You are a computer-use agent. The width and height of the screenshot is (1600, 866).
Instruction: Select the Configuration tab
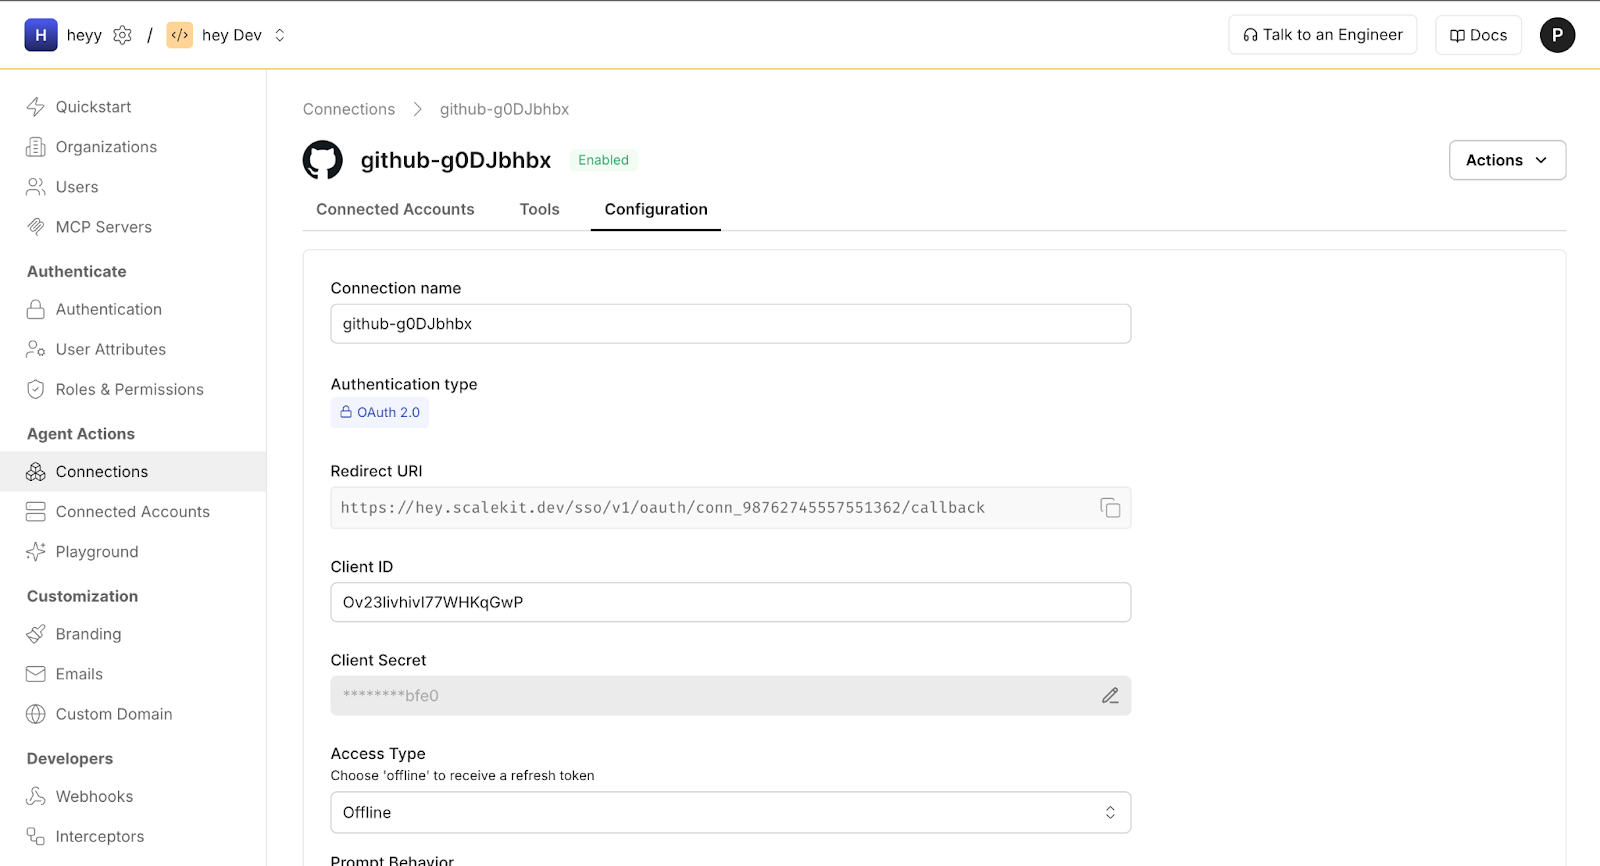656,209
